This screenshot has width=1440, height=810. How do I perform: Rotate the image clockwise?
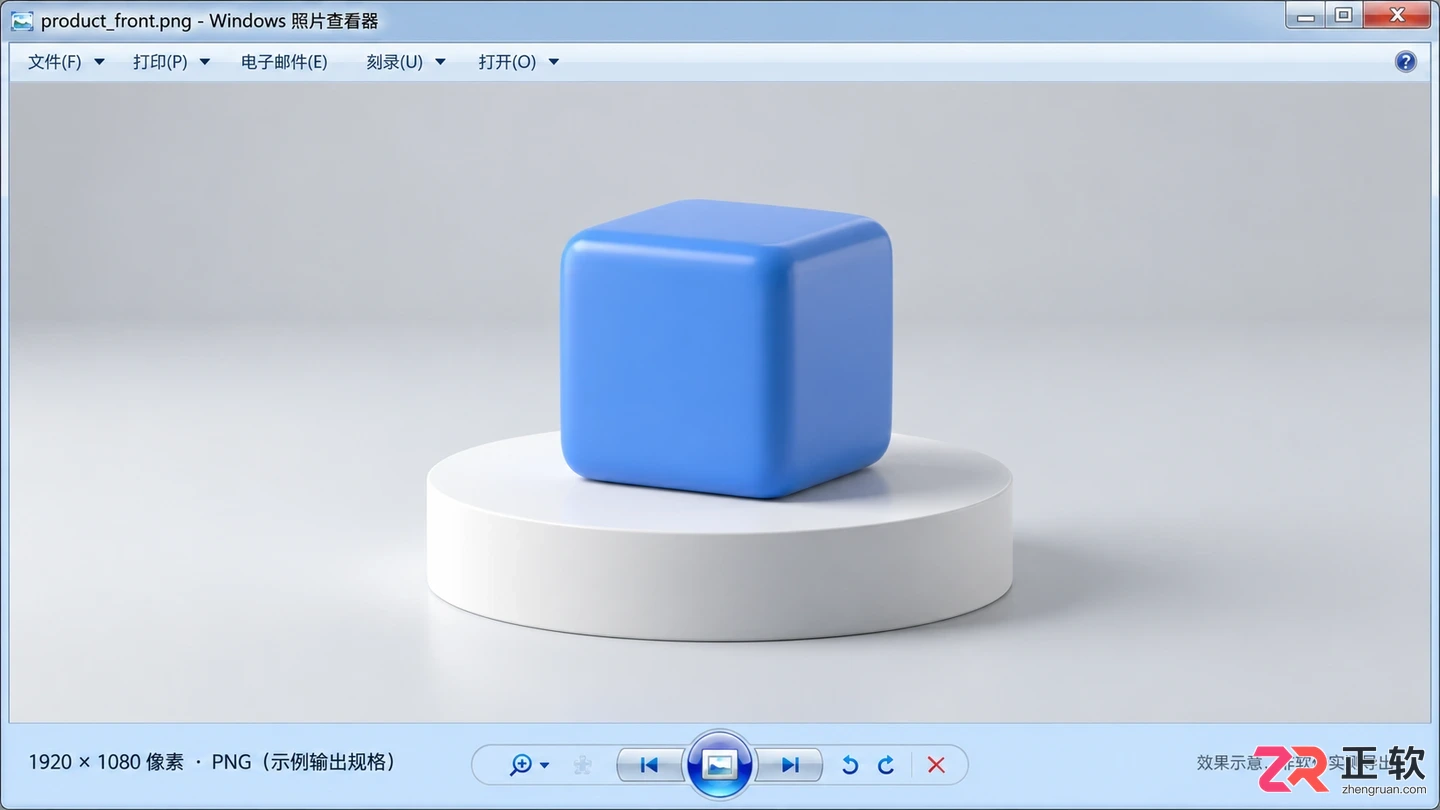[x=886, y=765]
